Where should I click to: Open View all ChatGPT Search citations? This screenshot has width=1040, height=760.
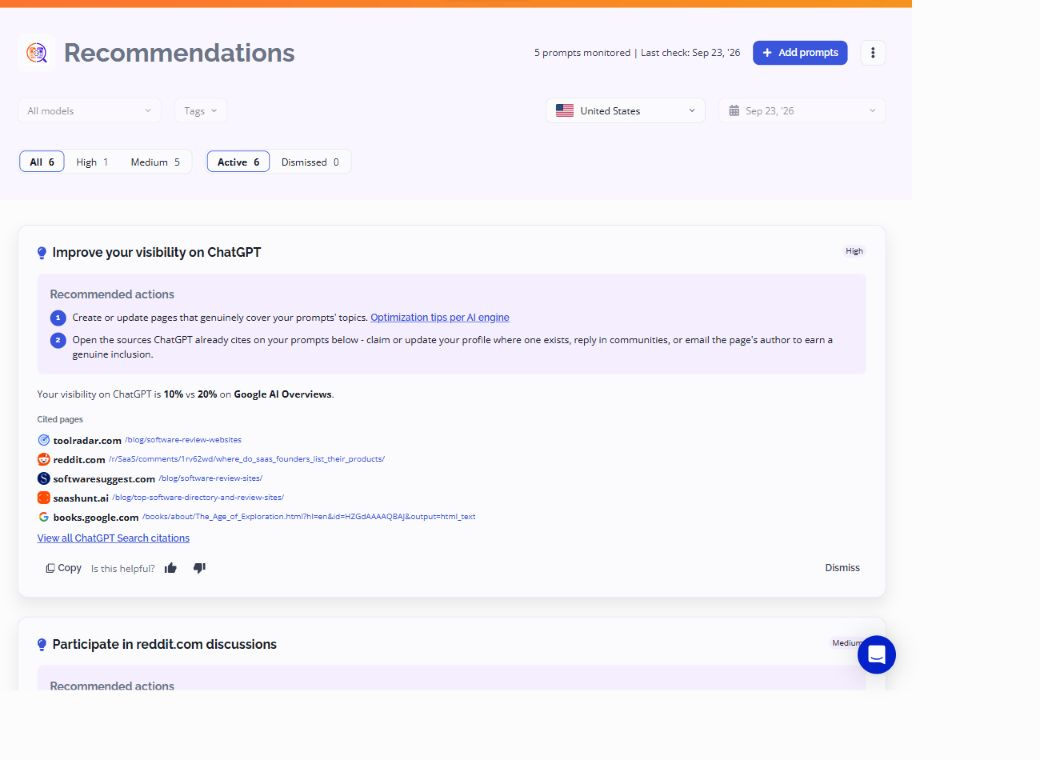(113, 538)
